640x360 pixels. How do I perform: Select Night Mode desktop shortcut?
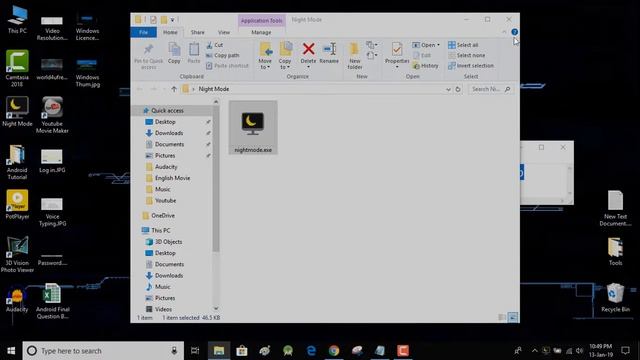tap(17, 112)
